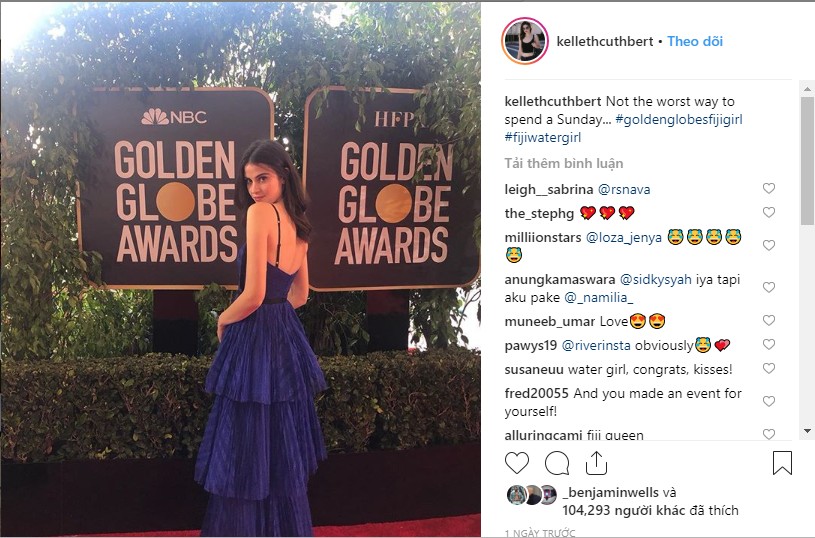This screenshot has height=538, width=815.
Task: Like fred20055's comment heart
Action: 769,401
